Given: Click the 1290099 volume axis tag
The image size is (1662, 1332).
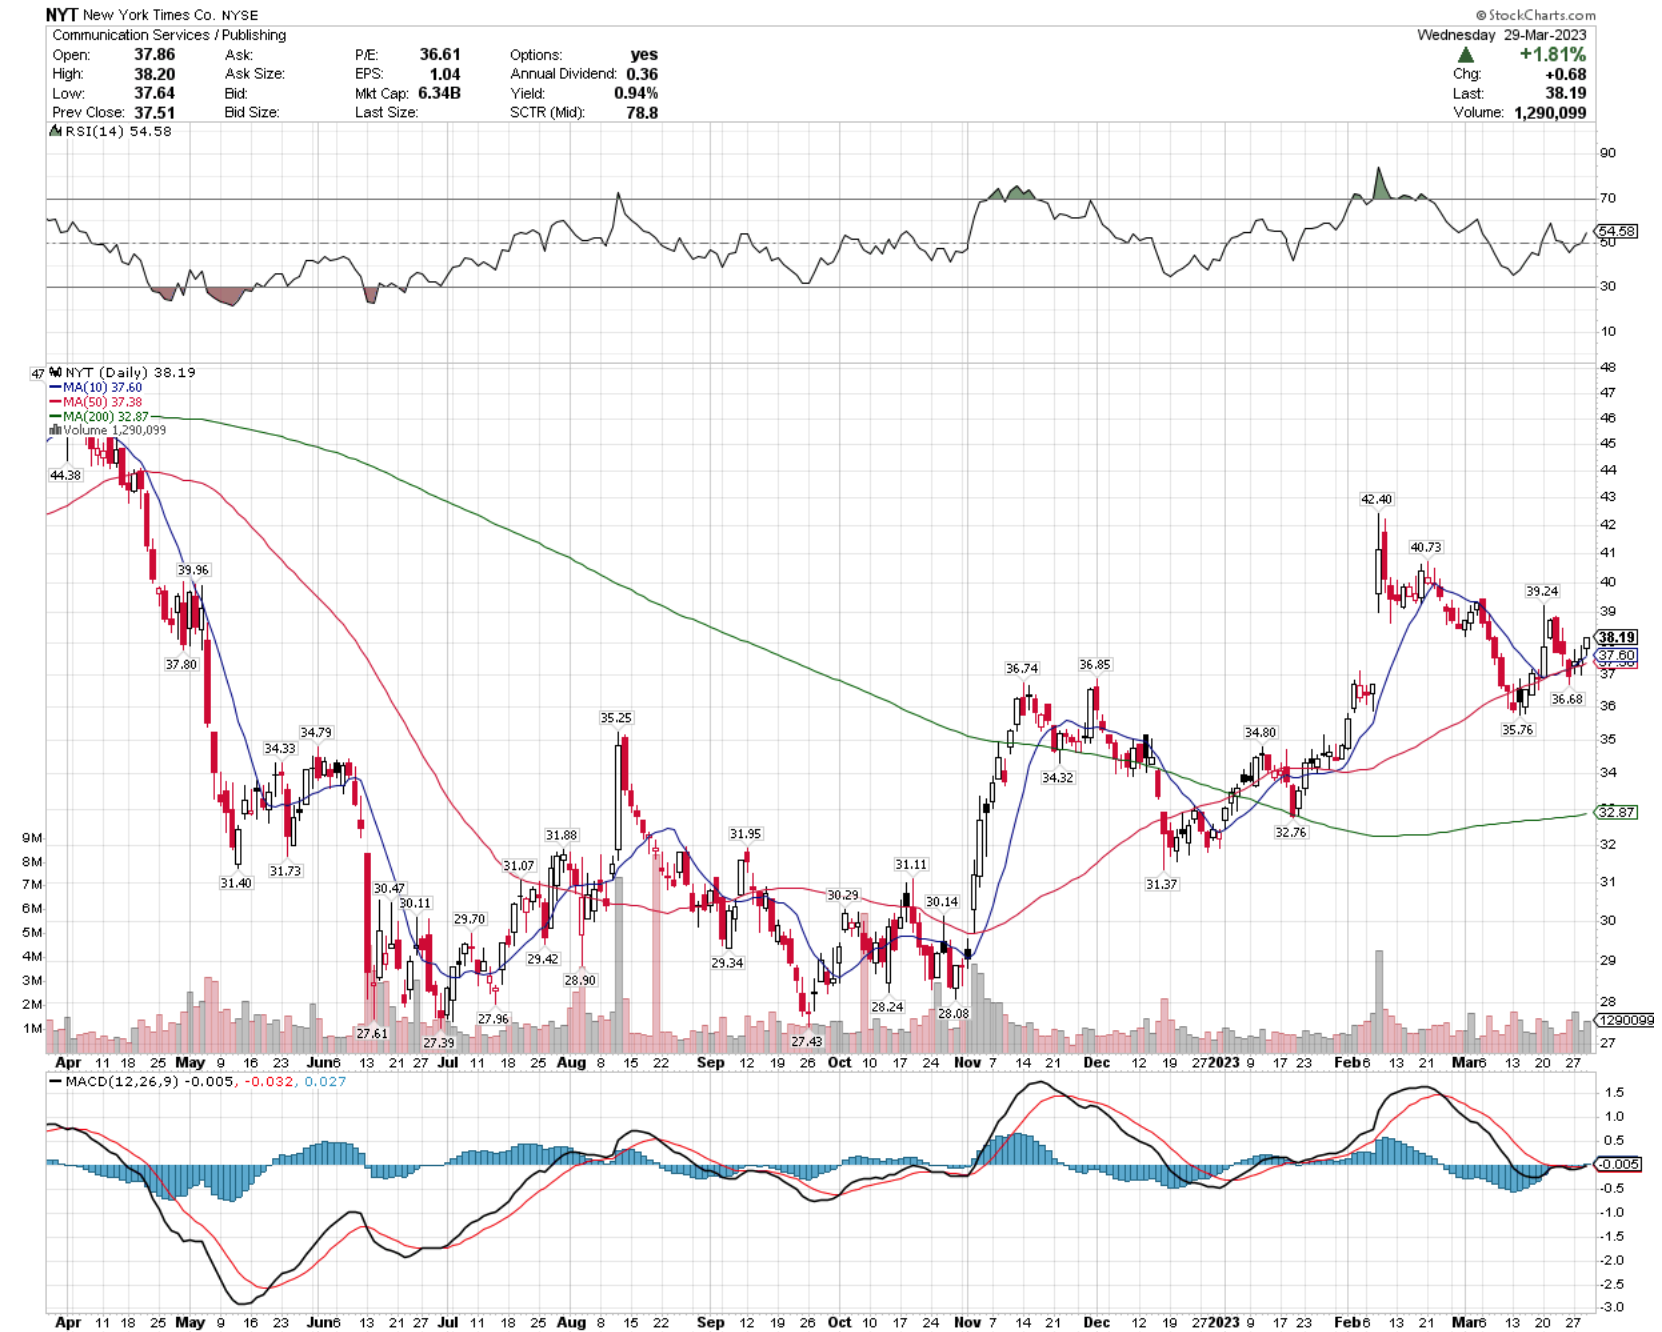Looking at the screenshot, I should click(1625, 1020).
